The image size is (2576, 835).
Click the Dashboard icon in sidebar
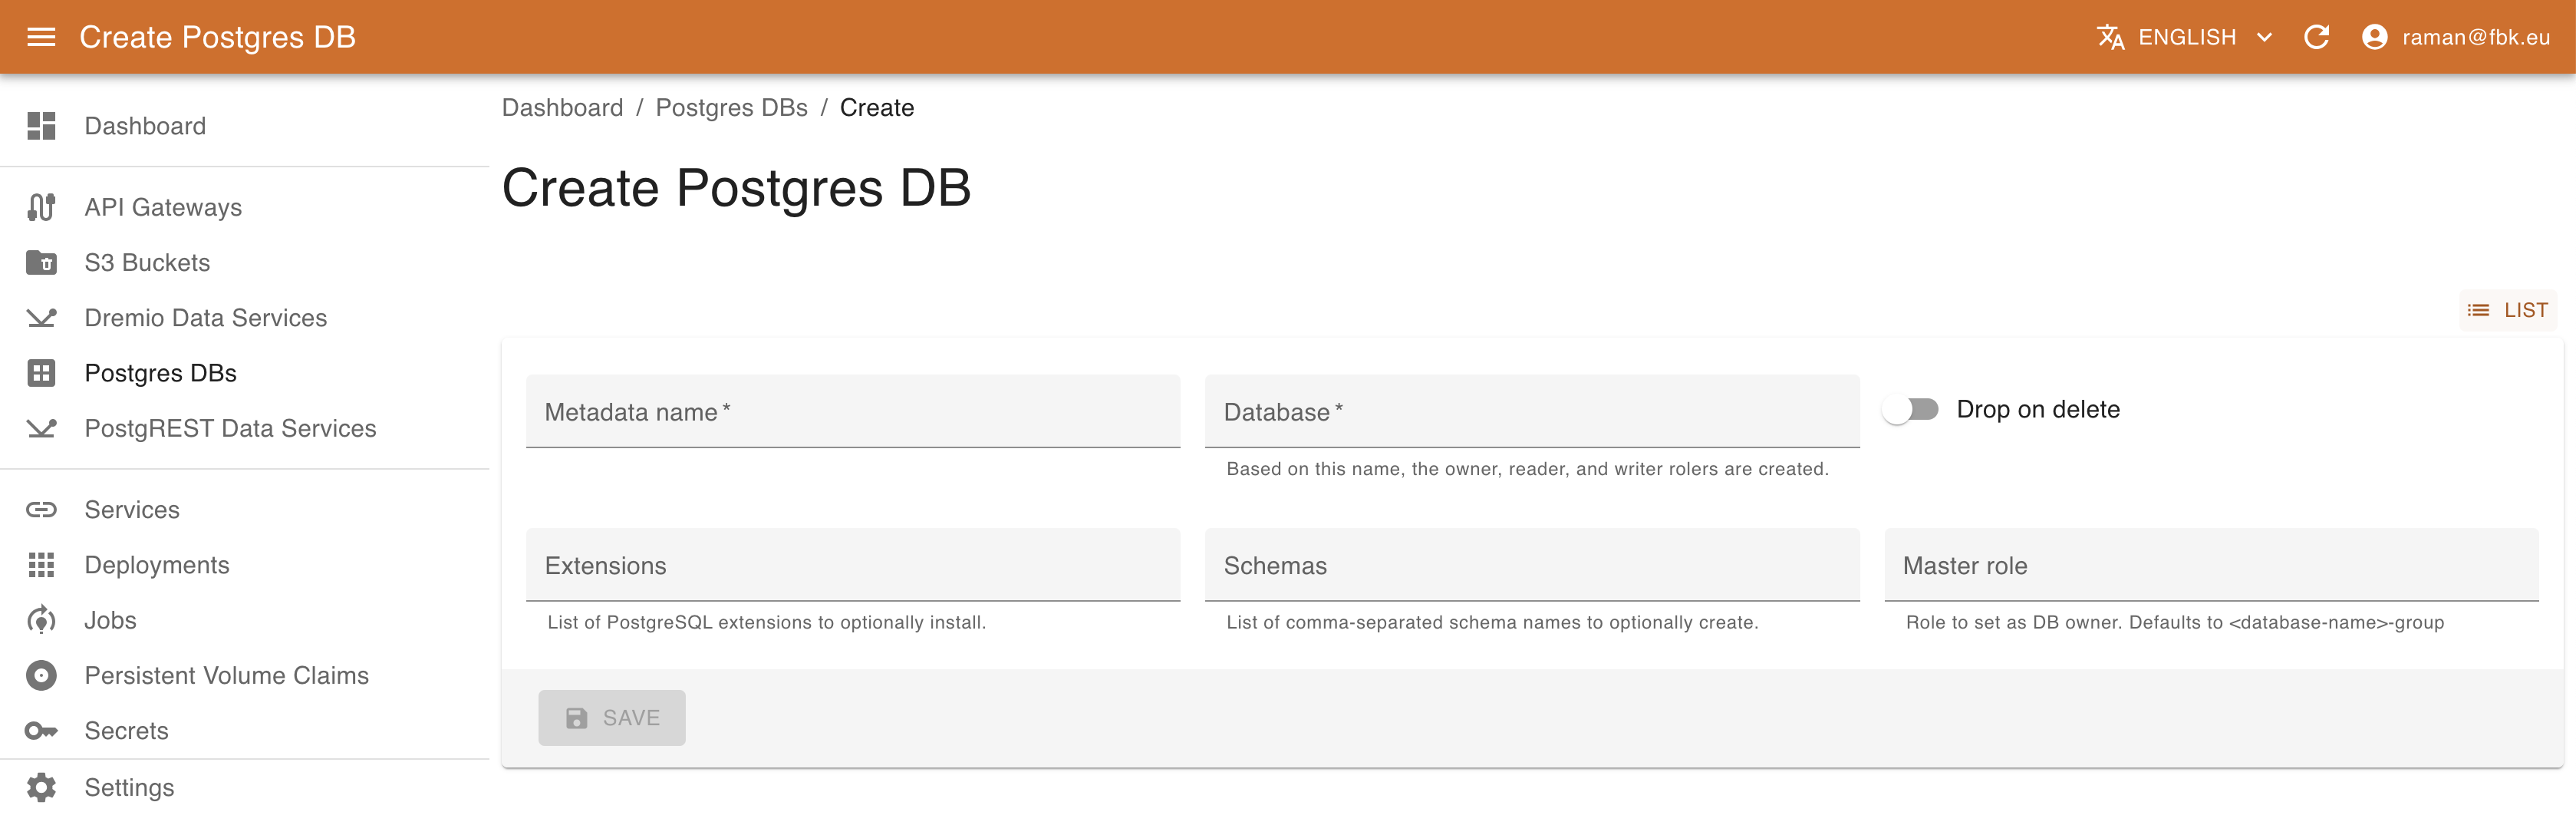click(x=43, y=125)
